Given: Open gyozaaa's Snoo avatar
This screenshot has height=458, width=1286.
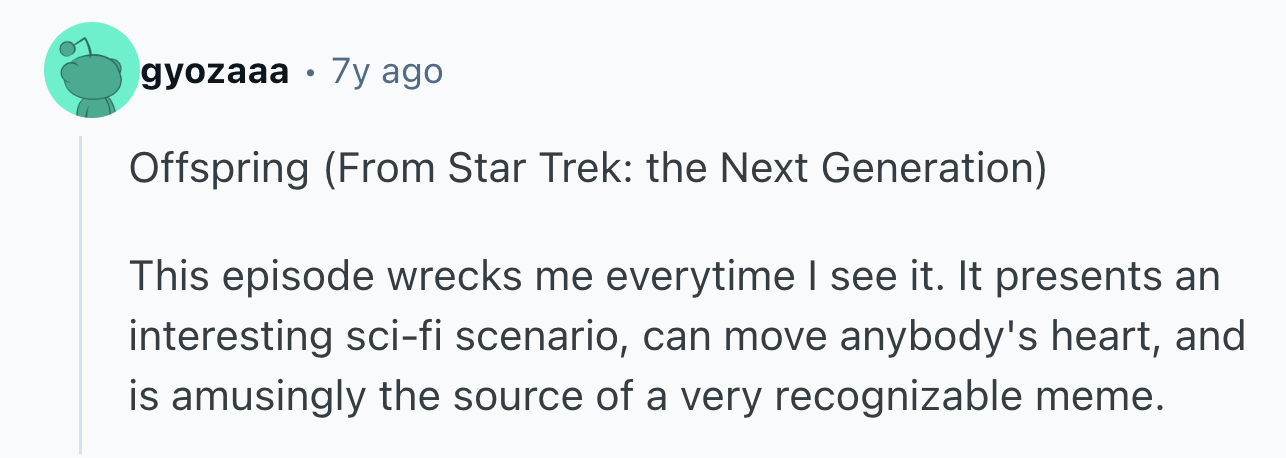Looking at the screenshot, I should tap(91, 72).
